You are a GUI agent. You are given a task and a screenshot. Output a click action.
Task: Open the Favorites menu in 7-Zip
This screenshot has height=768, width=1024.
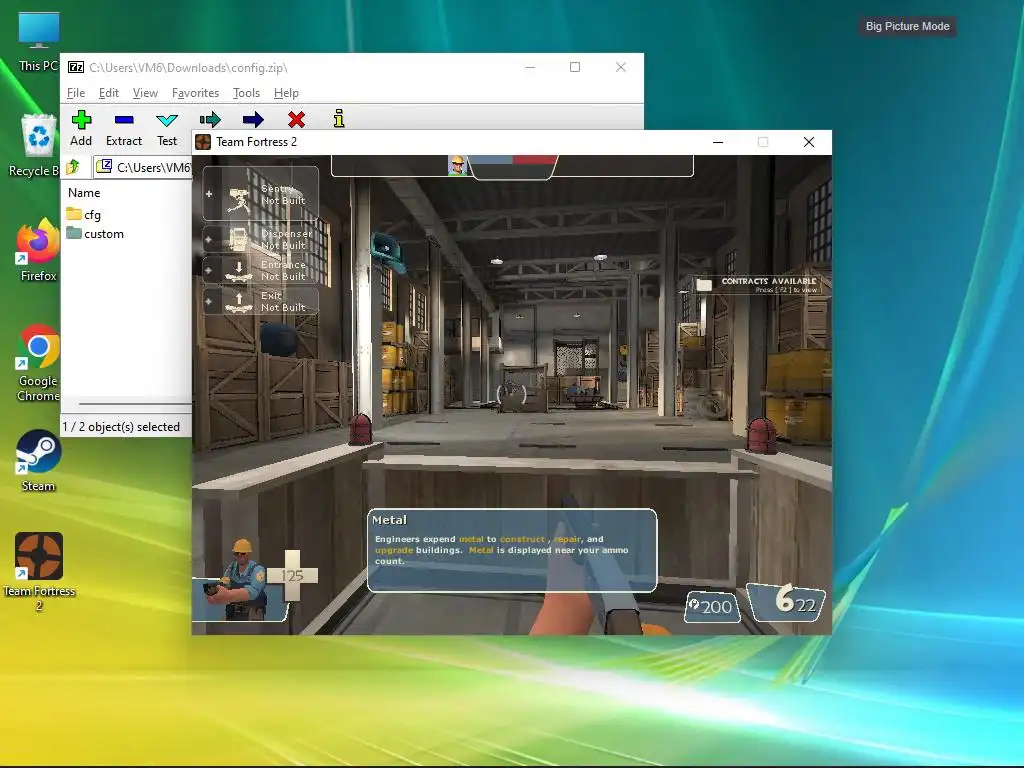point(195,93)
